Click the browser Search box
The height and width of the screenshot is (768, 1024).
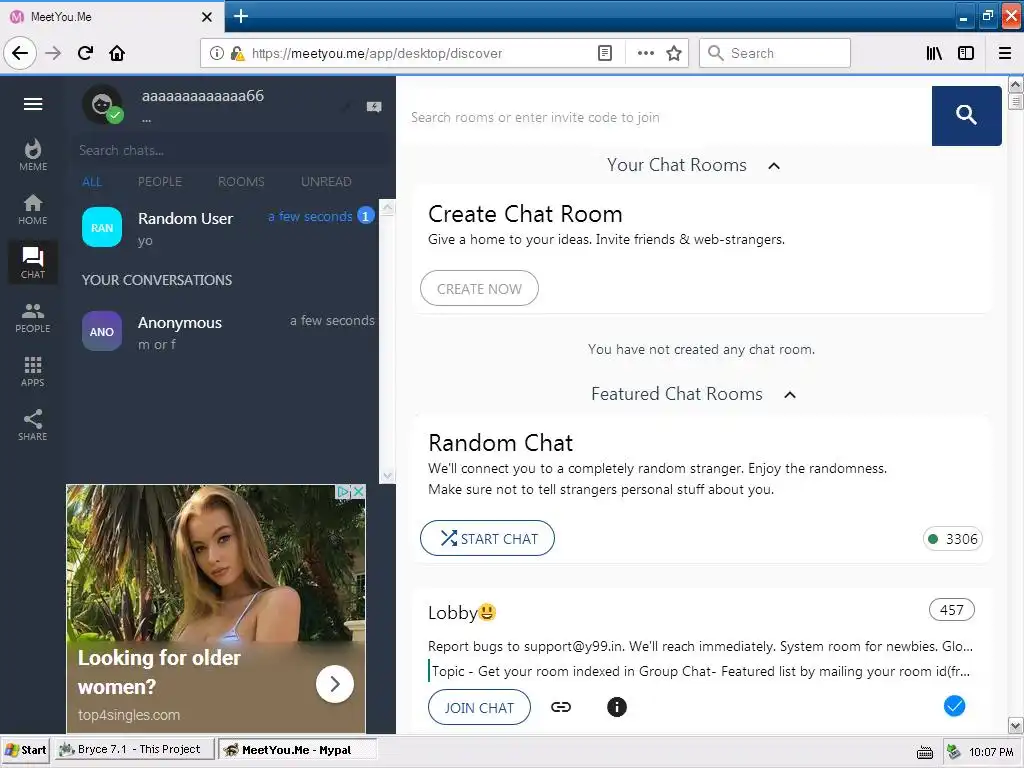tap(775, 53)
